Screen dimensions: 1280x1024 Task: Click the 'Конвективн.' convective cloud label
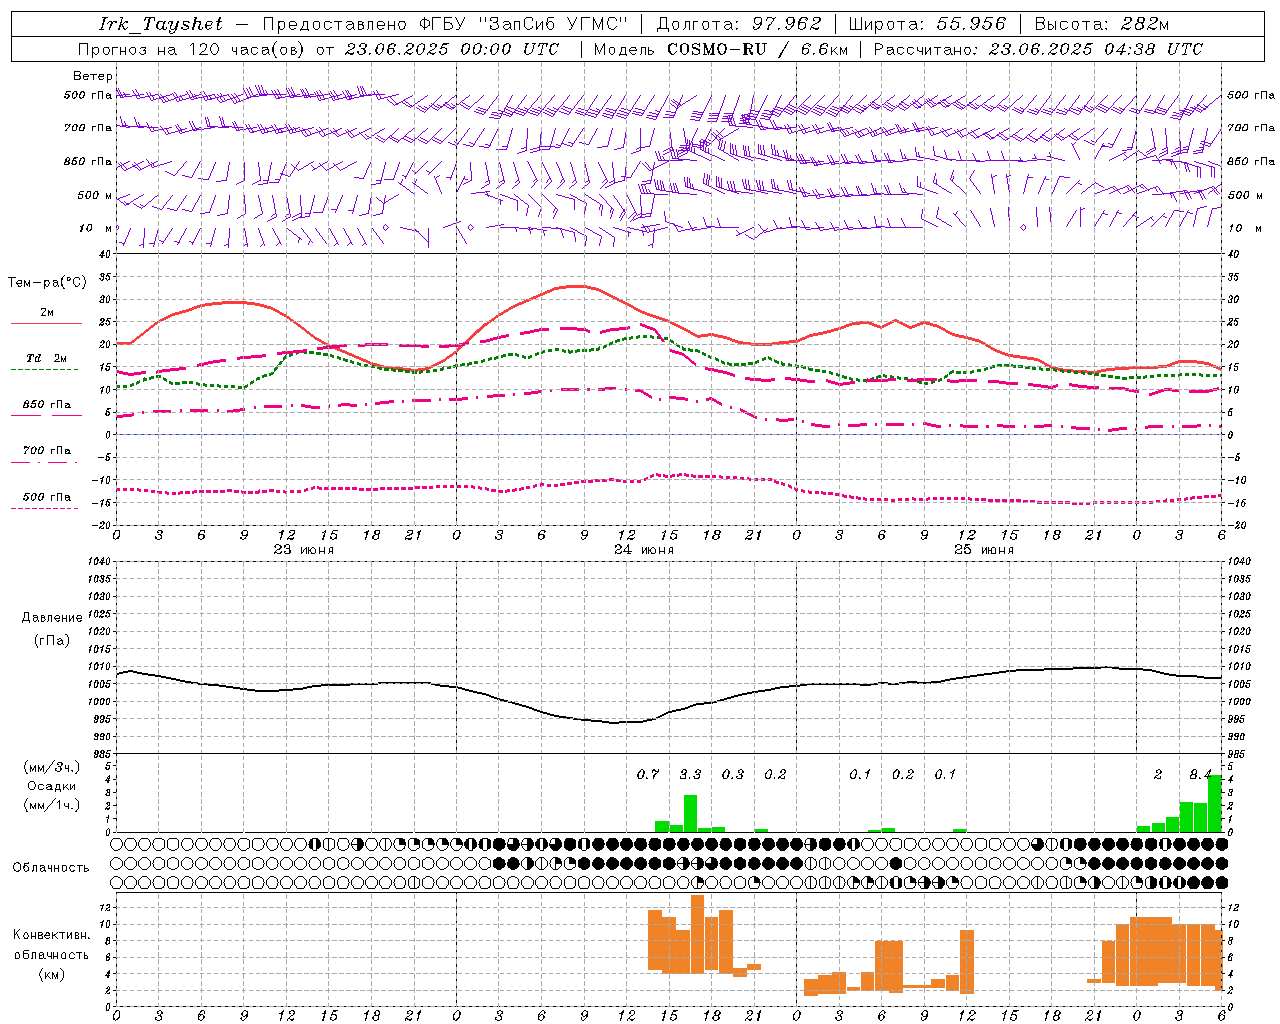coord(51,935)
